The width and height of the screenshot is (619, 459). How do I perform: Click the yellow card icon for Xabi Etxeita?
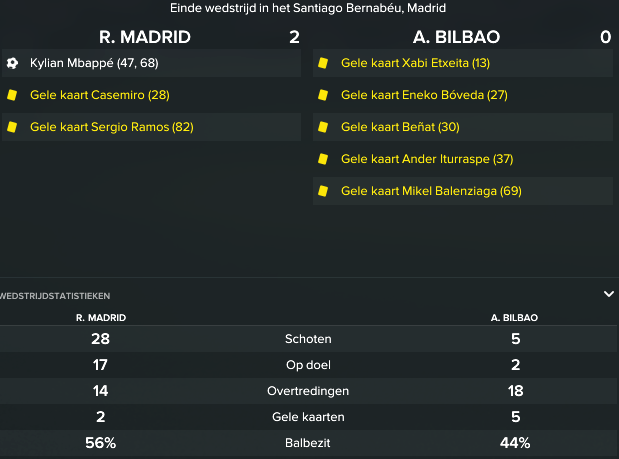click(323, 63)
